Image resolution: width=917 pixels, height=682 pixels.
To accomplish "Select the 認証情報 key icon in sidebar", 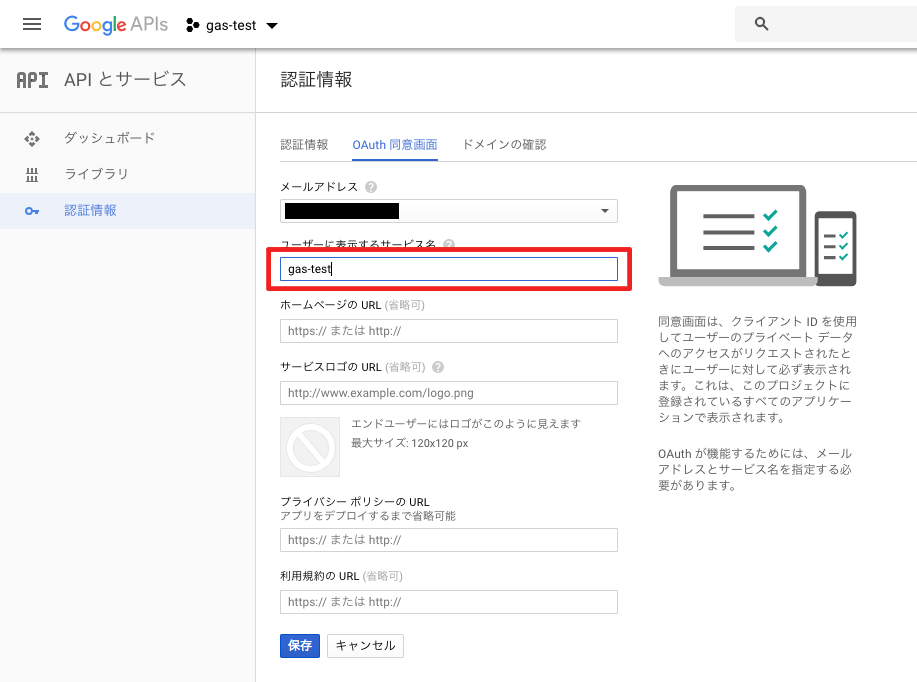I will (x=34, y=211).
